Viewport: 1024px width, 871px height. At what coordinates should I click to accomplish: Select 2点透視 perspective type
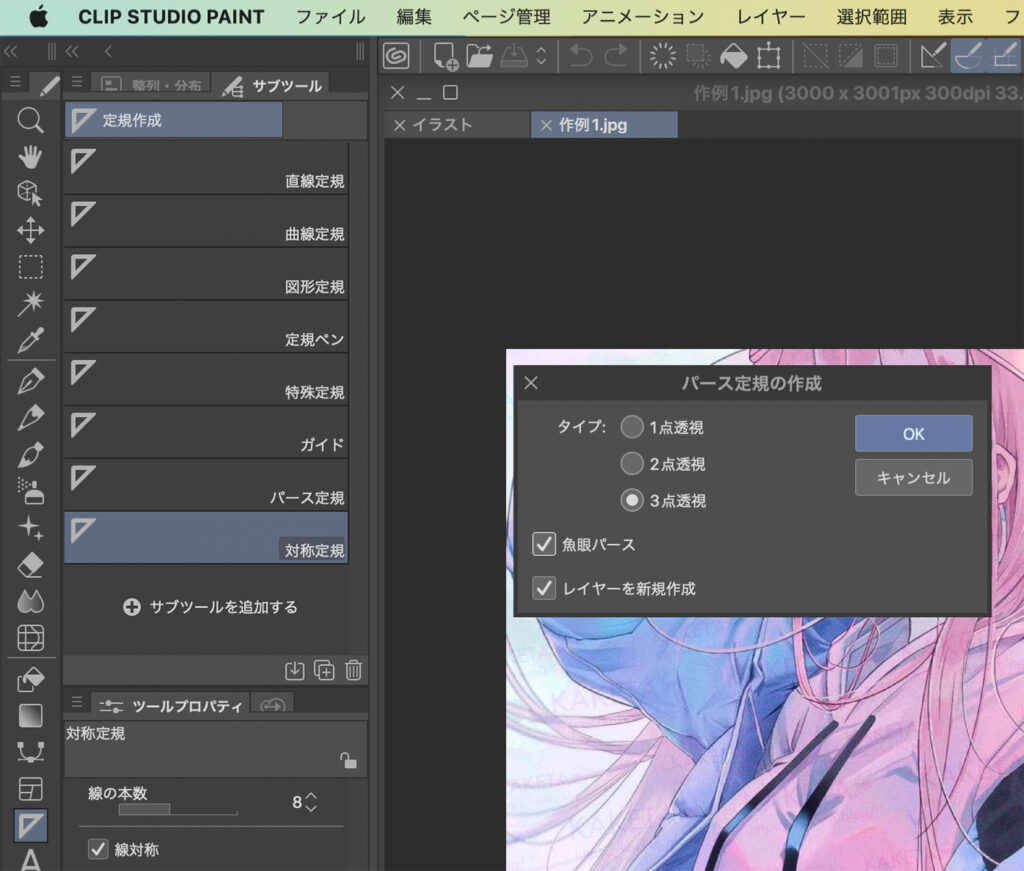pos(632,464)
